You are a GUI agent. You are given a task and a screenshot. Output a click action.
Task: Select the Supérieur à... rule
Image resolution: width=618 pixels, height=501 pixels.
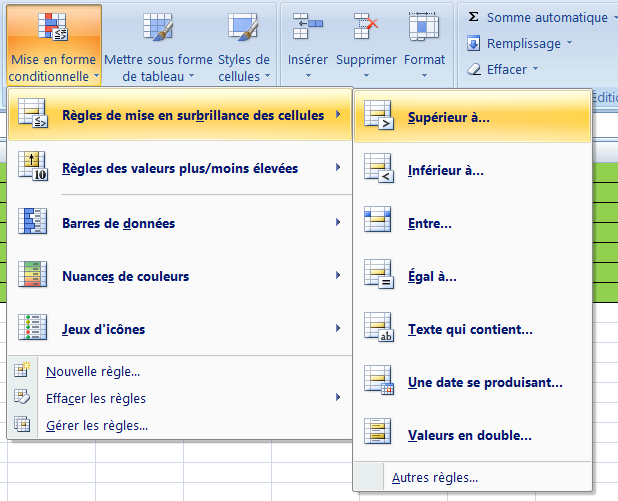(x=473, y=117)
